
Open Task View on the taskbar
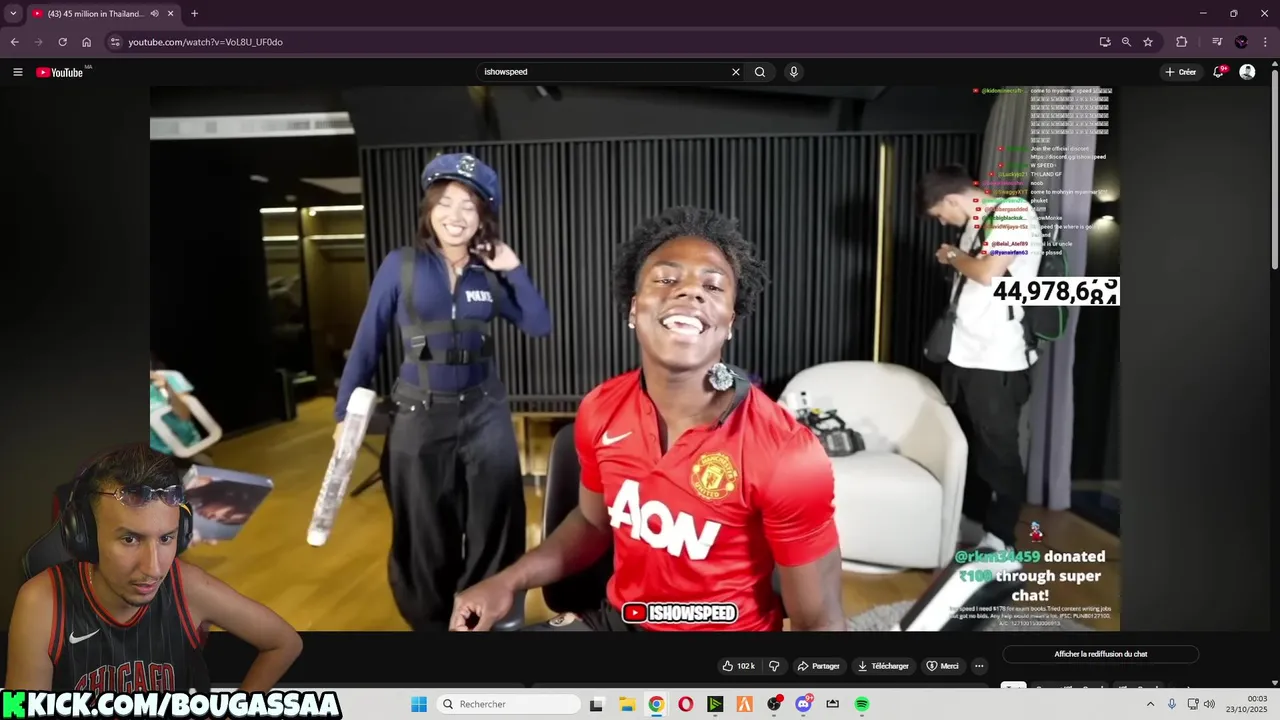[x=597, y=704]
